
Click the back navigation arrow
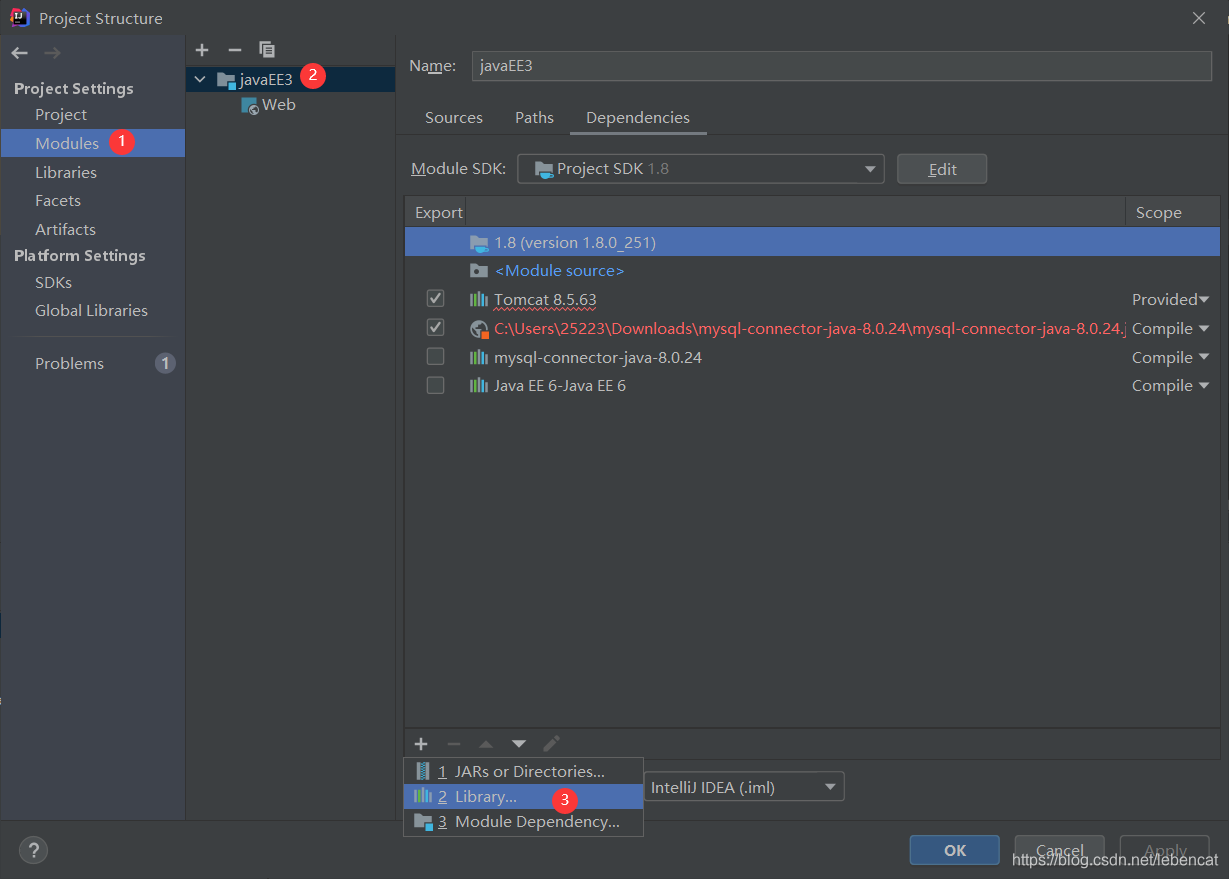click(x=20, y=53)
